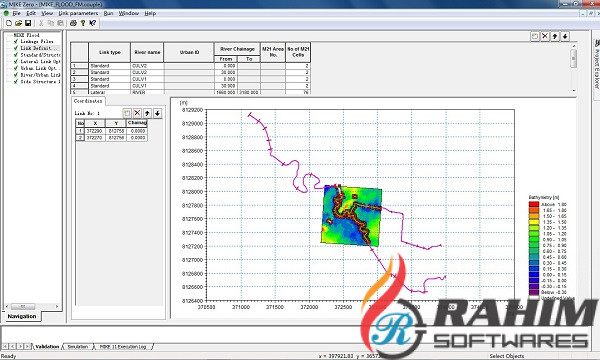Open the Run menu
Viewport: 600px width, 360px height.
(108, 13)
